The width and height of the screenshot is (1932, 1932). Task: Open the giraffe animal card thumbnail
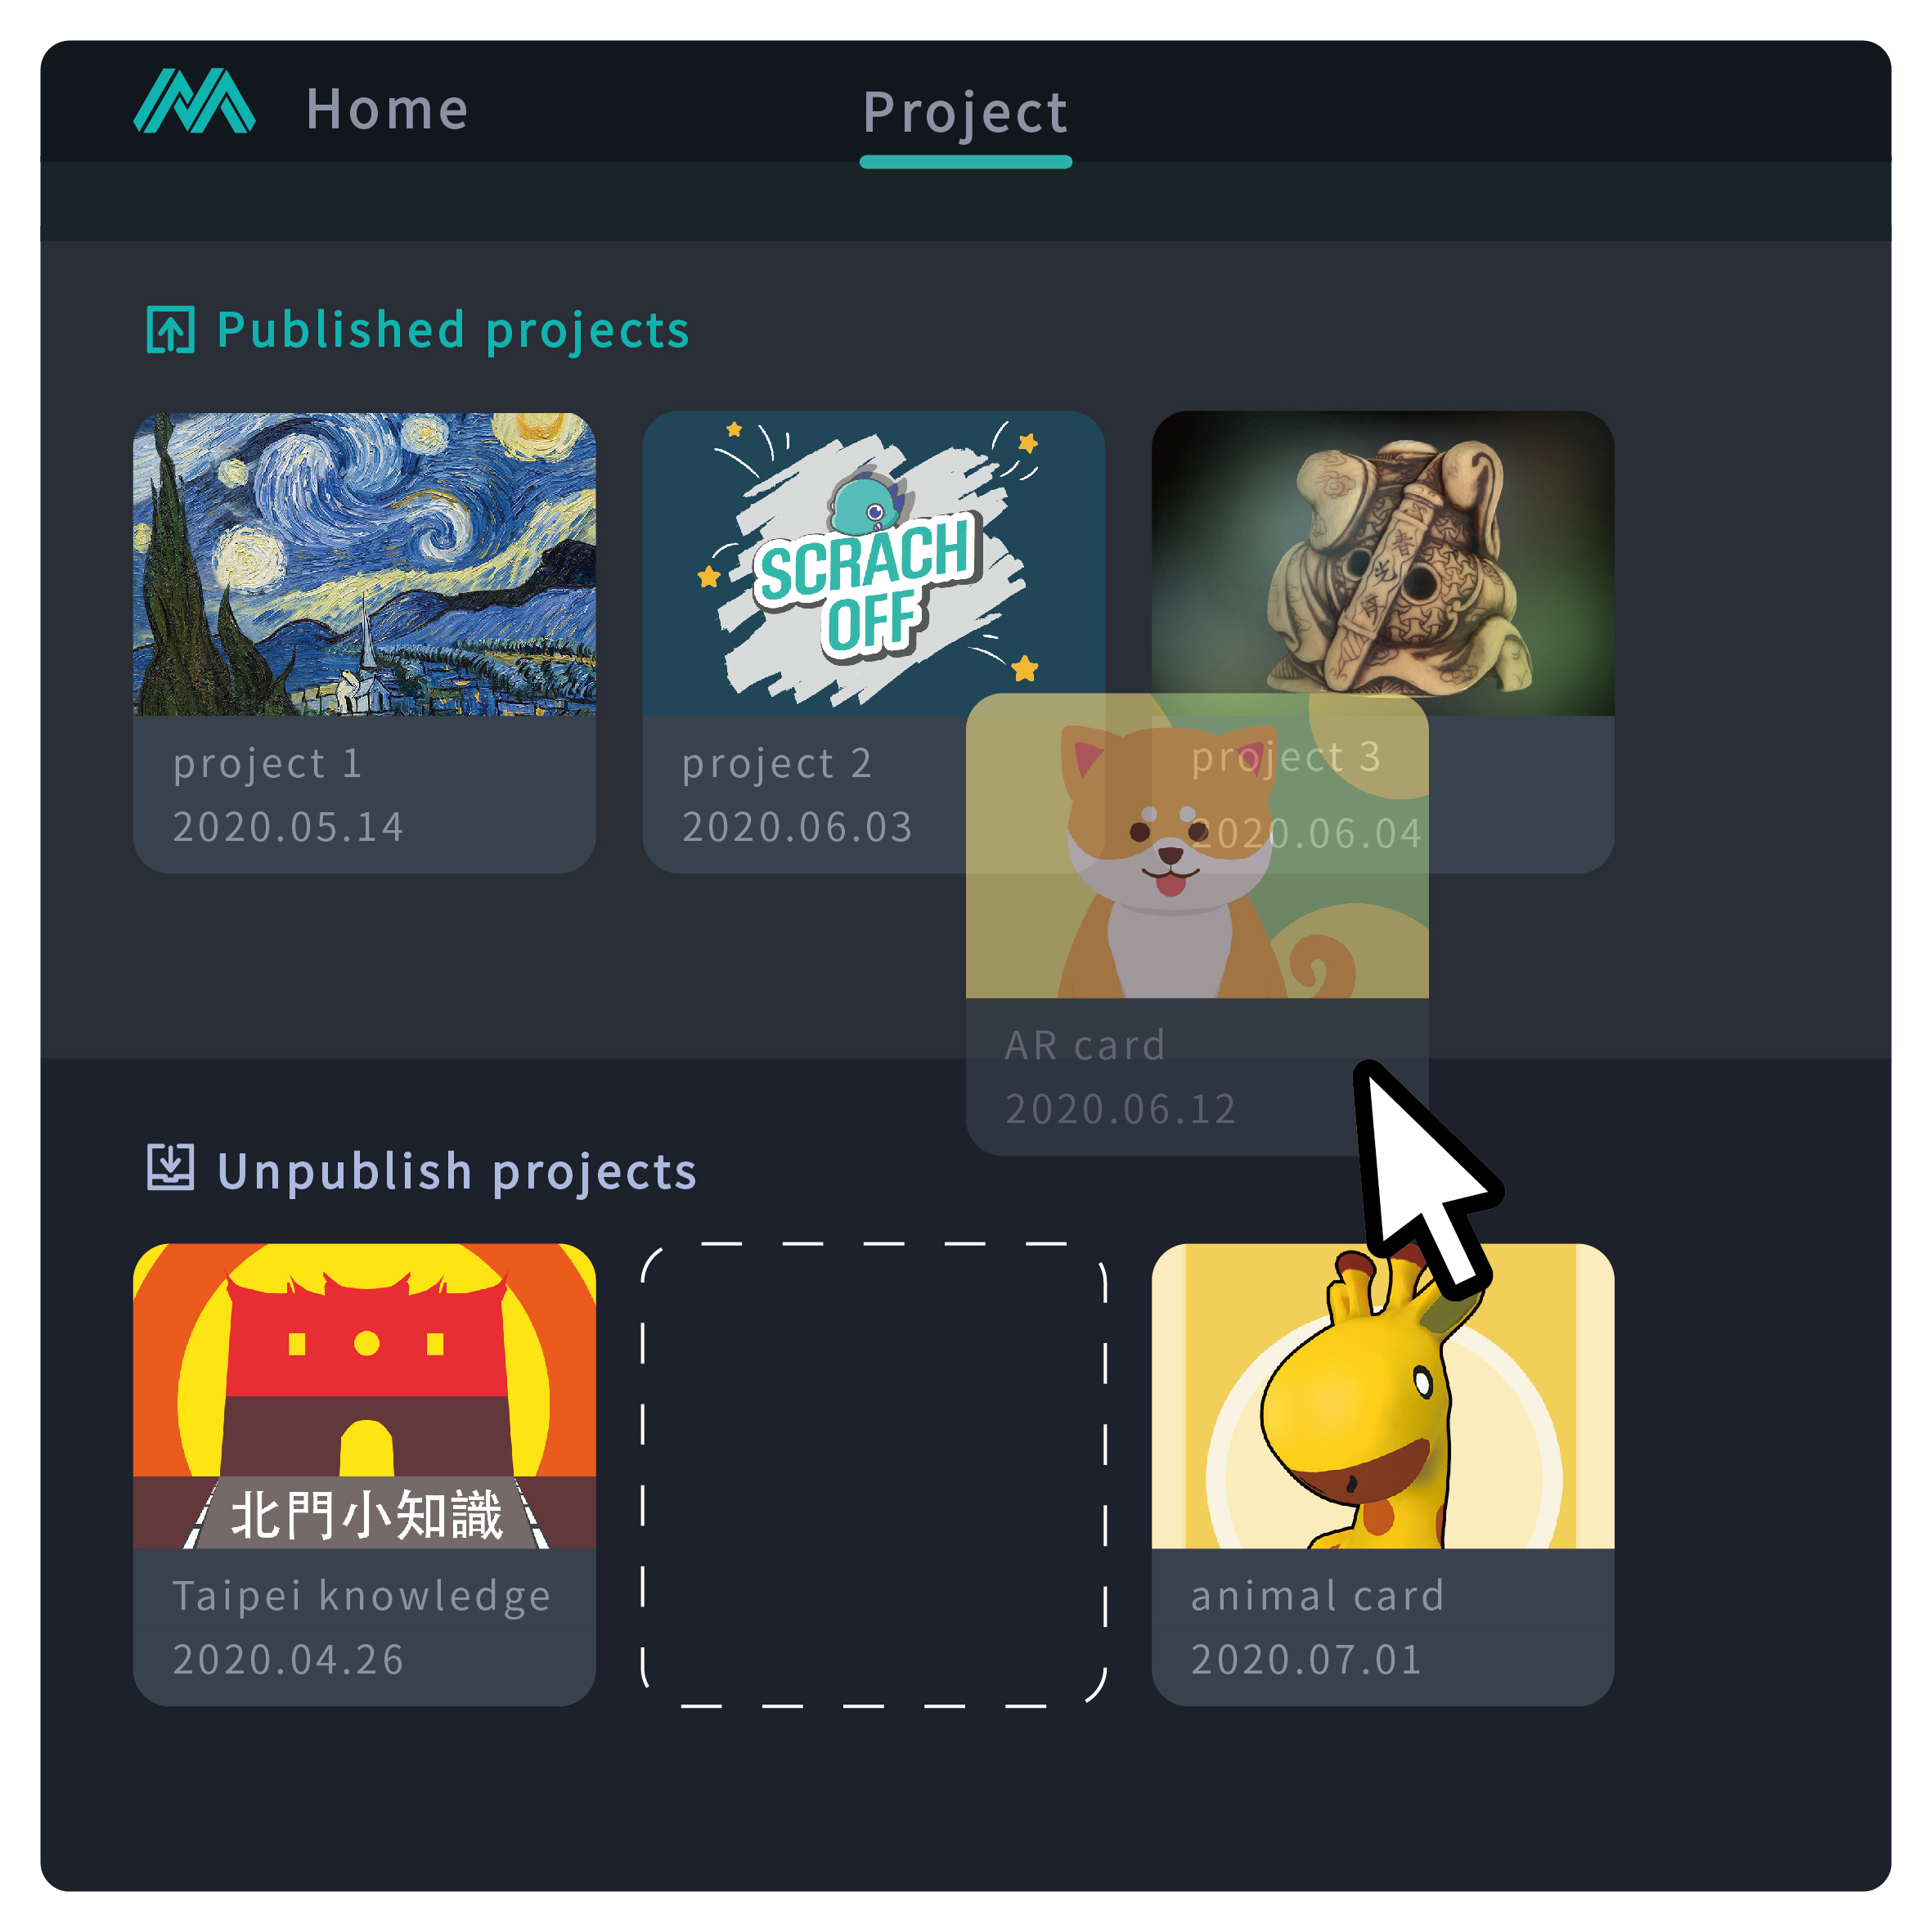(1383, 1396)
